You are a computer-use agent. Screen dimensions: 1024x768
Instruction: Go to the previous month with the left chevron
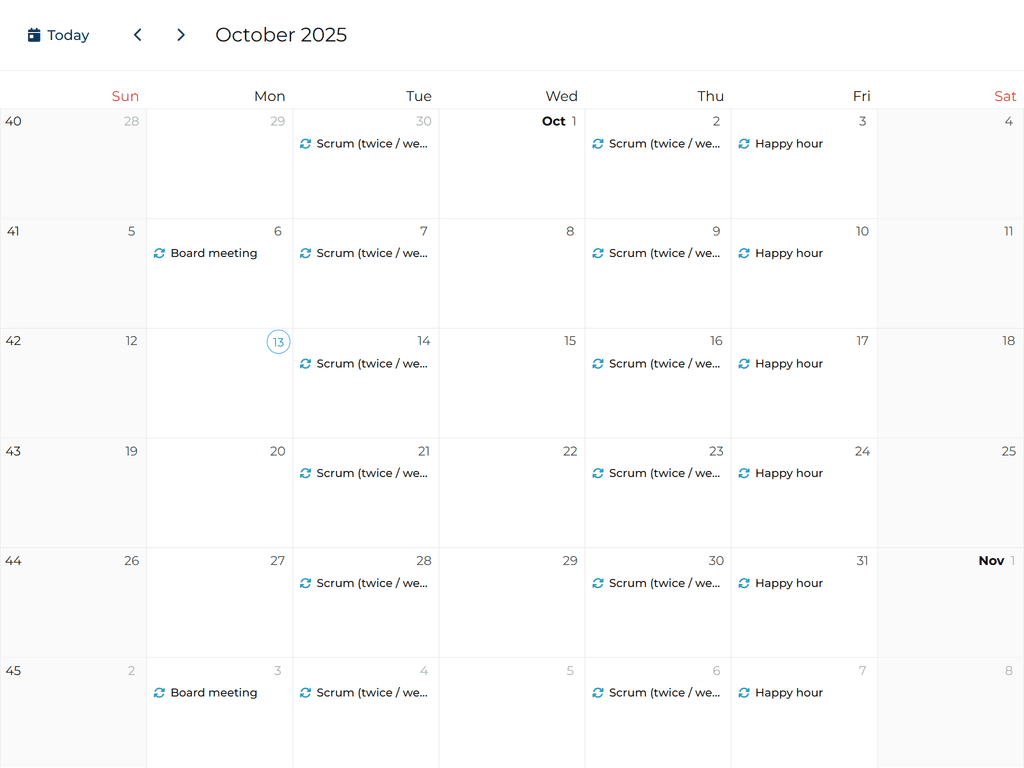[x=137, y=34]
